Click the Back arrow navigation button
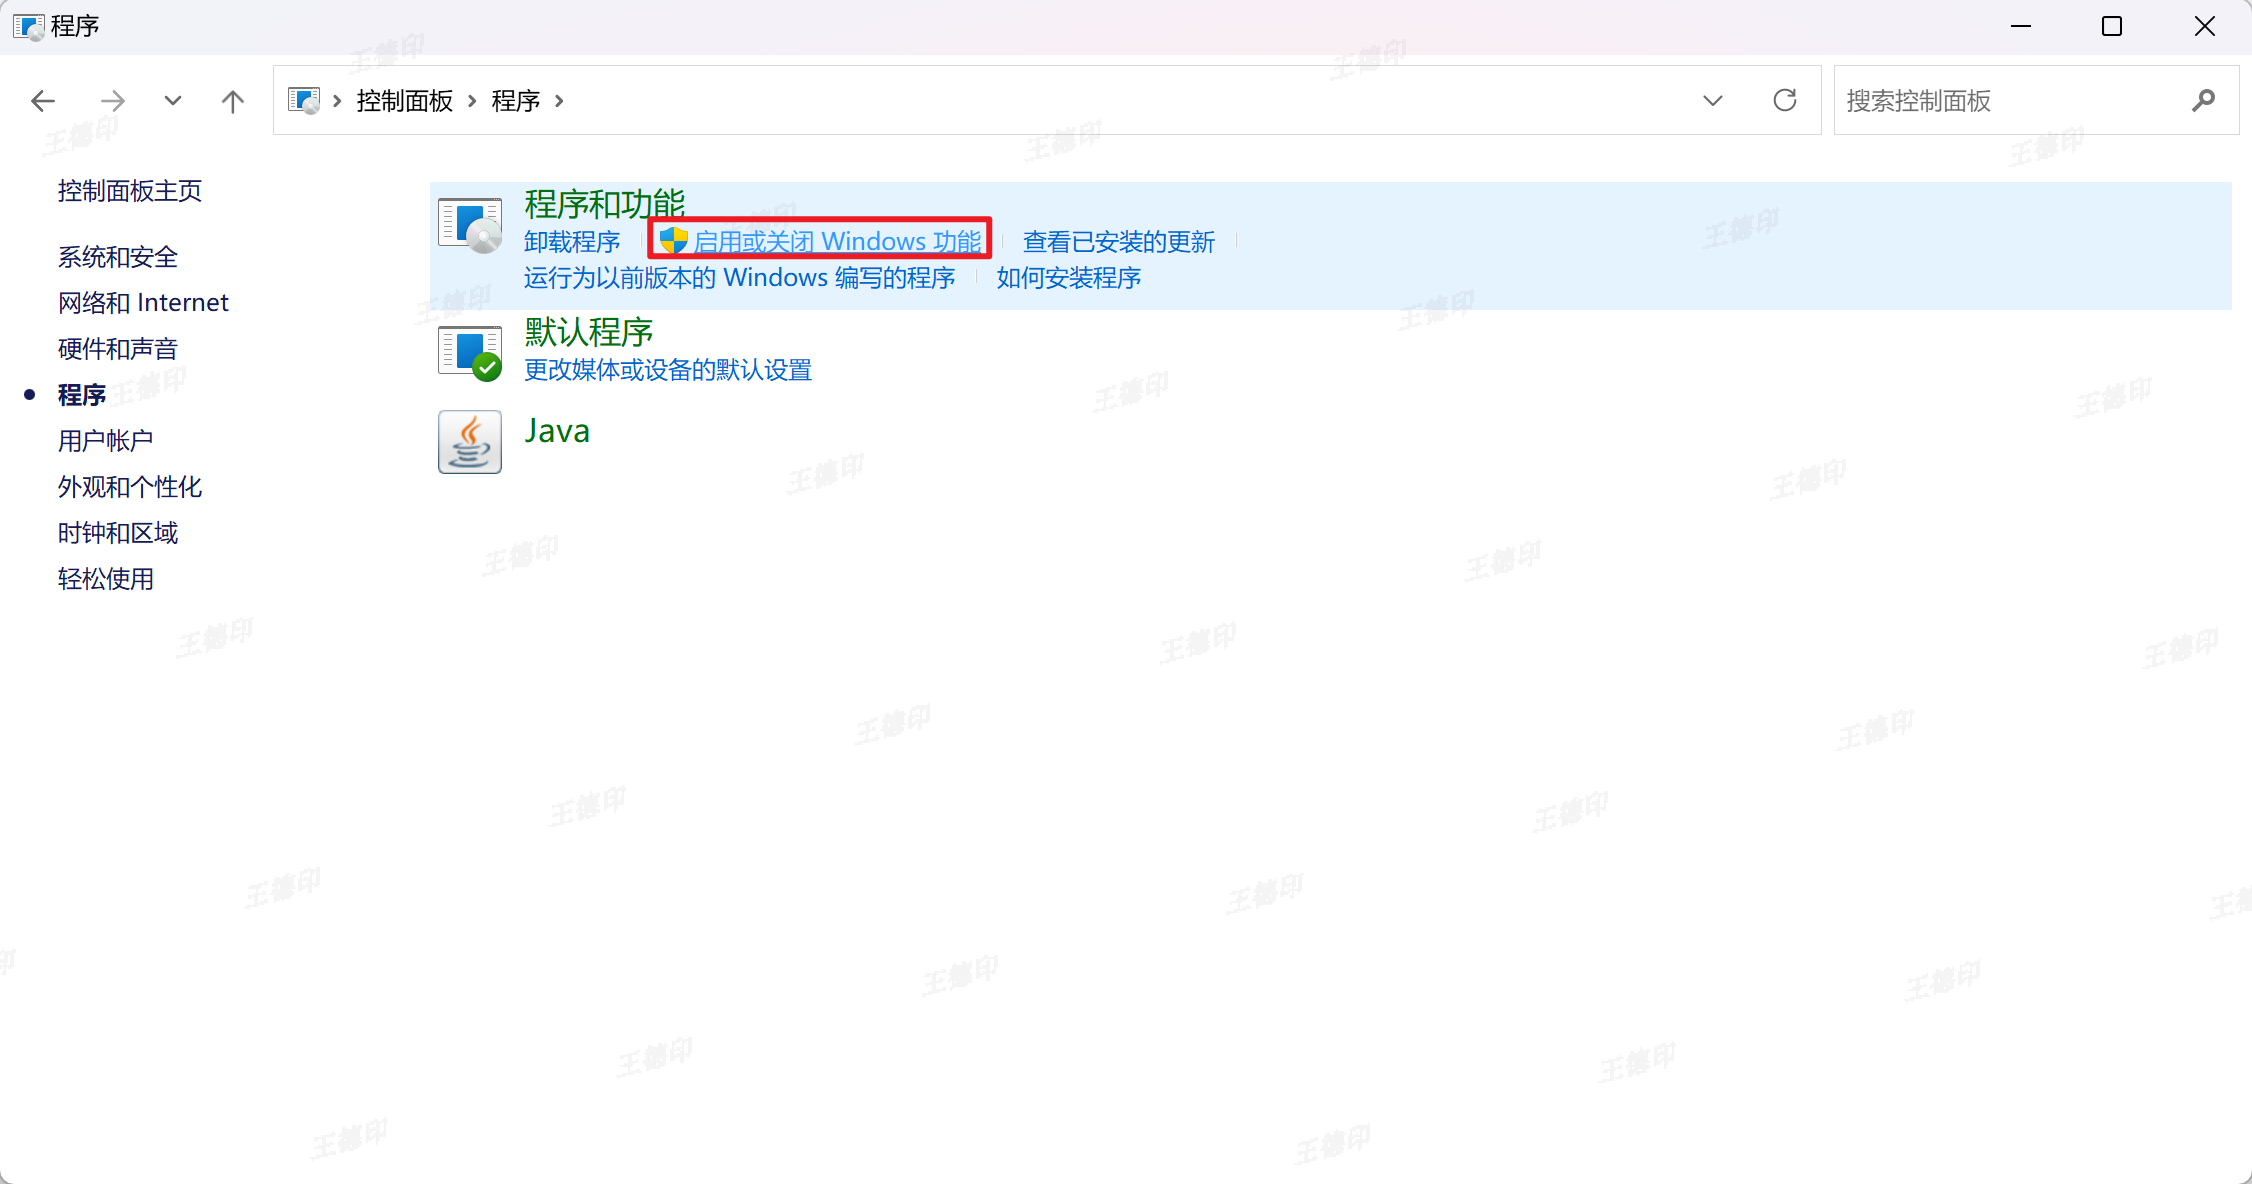The height and width of the screenshot is (1184, 2252). (x=43, y=101)
